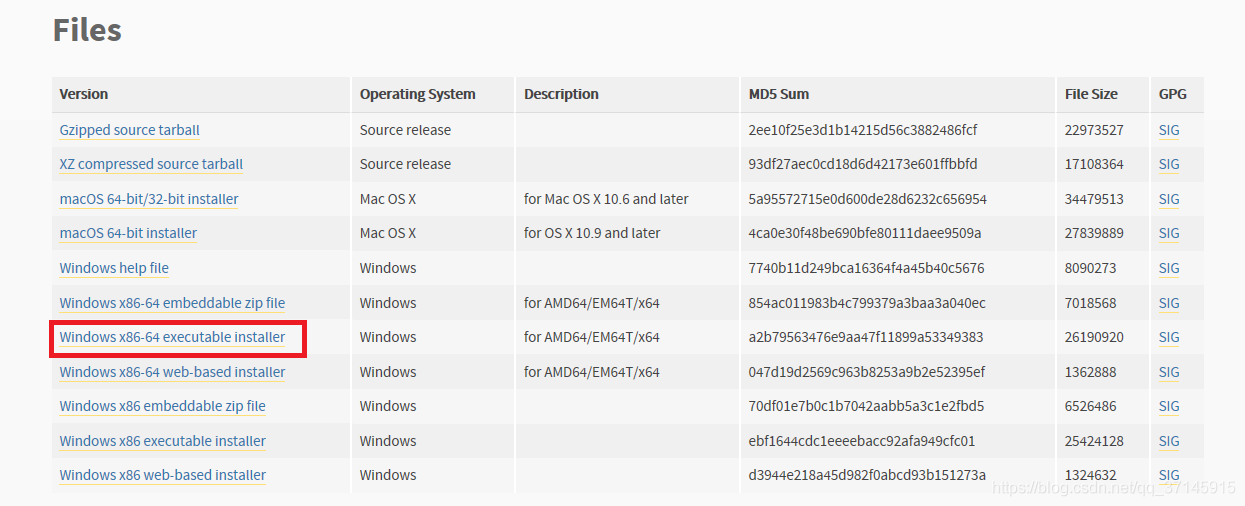Download Windows x86-64 embeddable zip file
1245x506 pixels.
click(x=172, y=303)
